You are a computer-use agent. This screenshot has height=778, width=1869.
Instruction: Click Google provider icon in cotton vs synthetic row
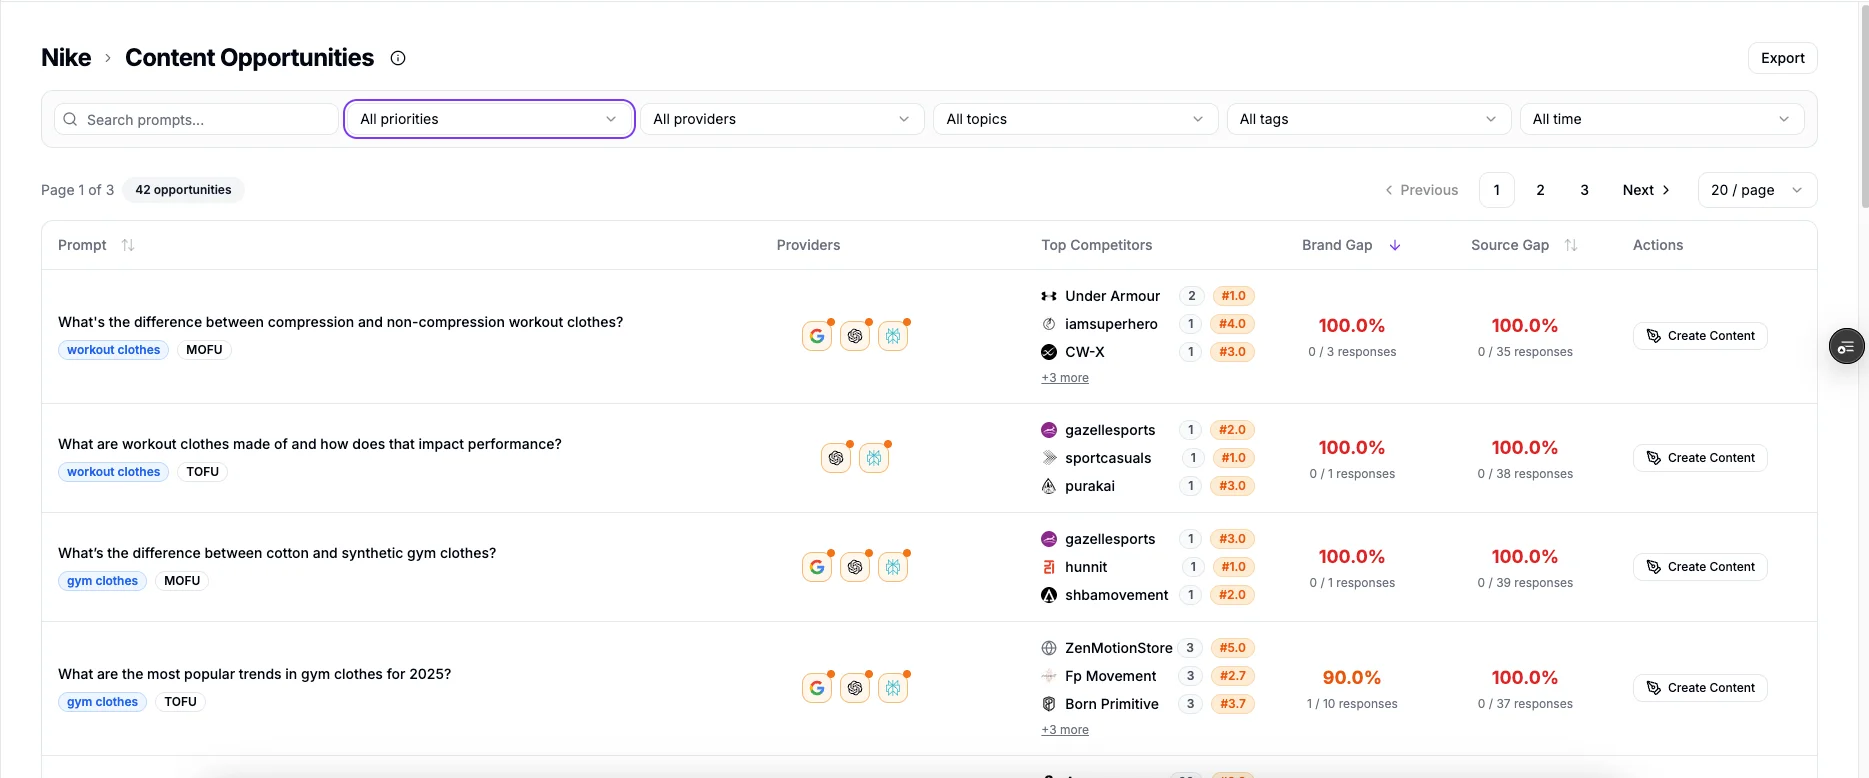click(x=817, y=567)
